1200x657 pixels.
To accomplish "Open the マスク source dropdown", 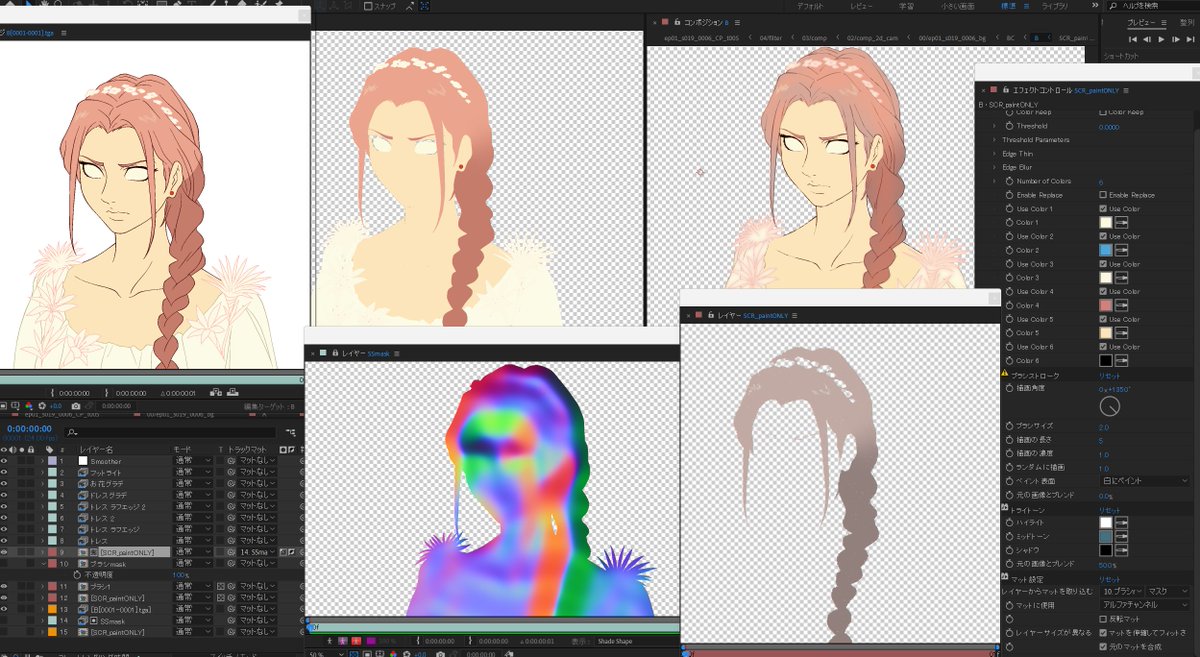I will (1169, 591).
